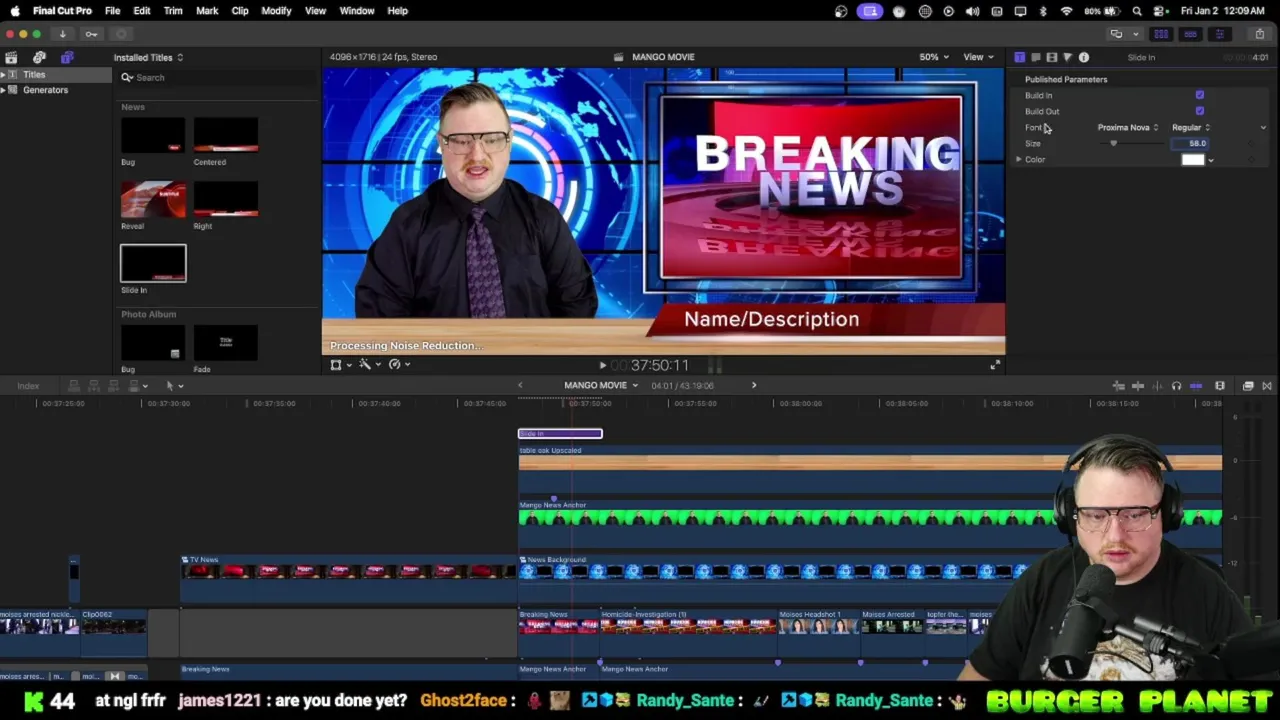Toggle the Inspector panel button
1280x720 pixels.
(1219, 34)
